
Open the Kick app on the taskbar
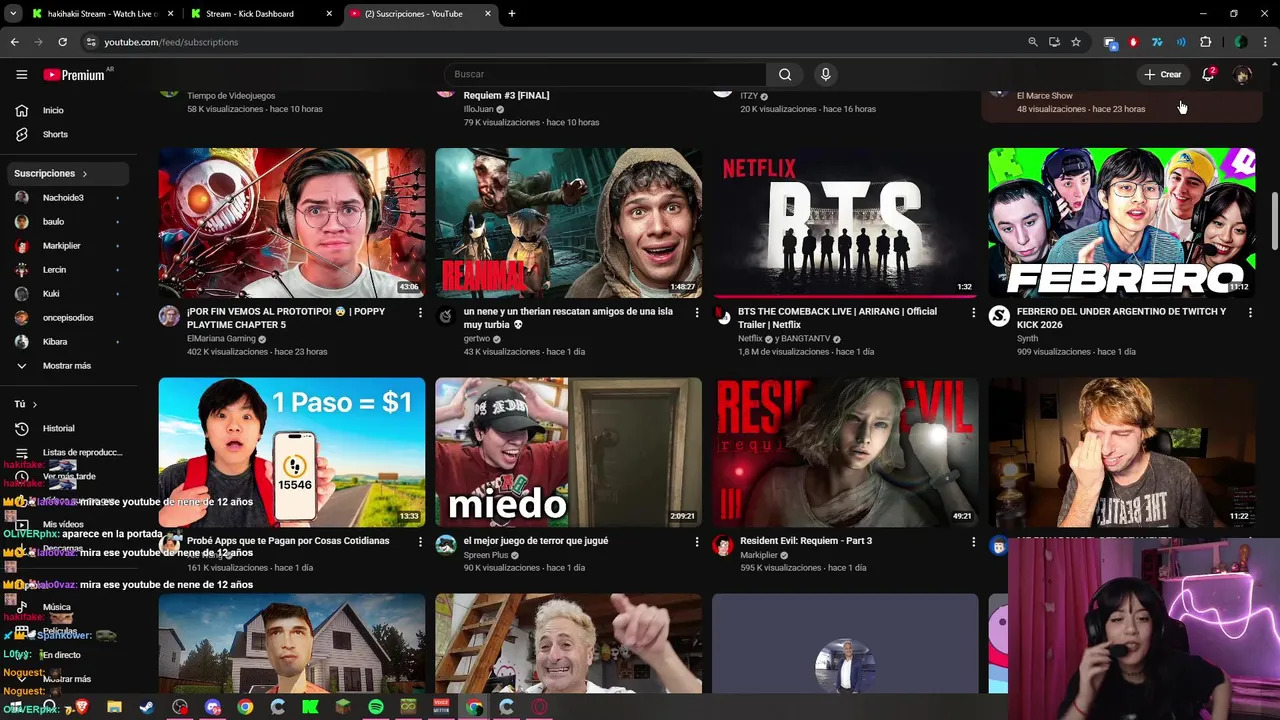coord(310,707)
